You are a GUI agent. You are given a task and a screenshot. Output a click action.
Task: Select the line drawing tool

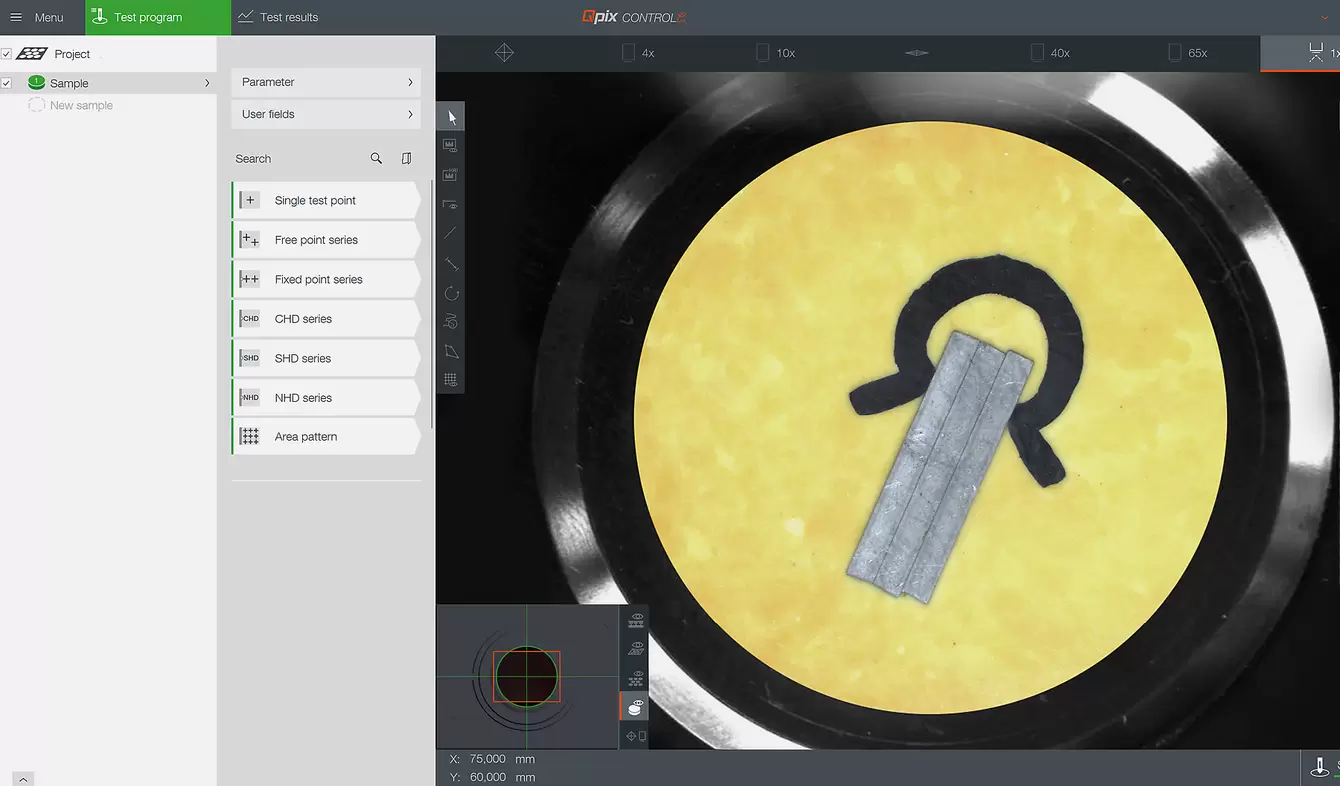451,233
